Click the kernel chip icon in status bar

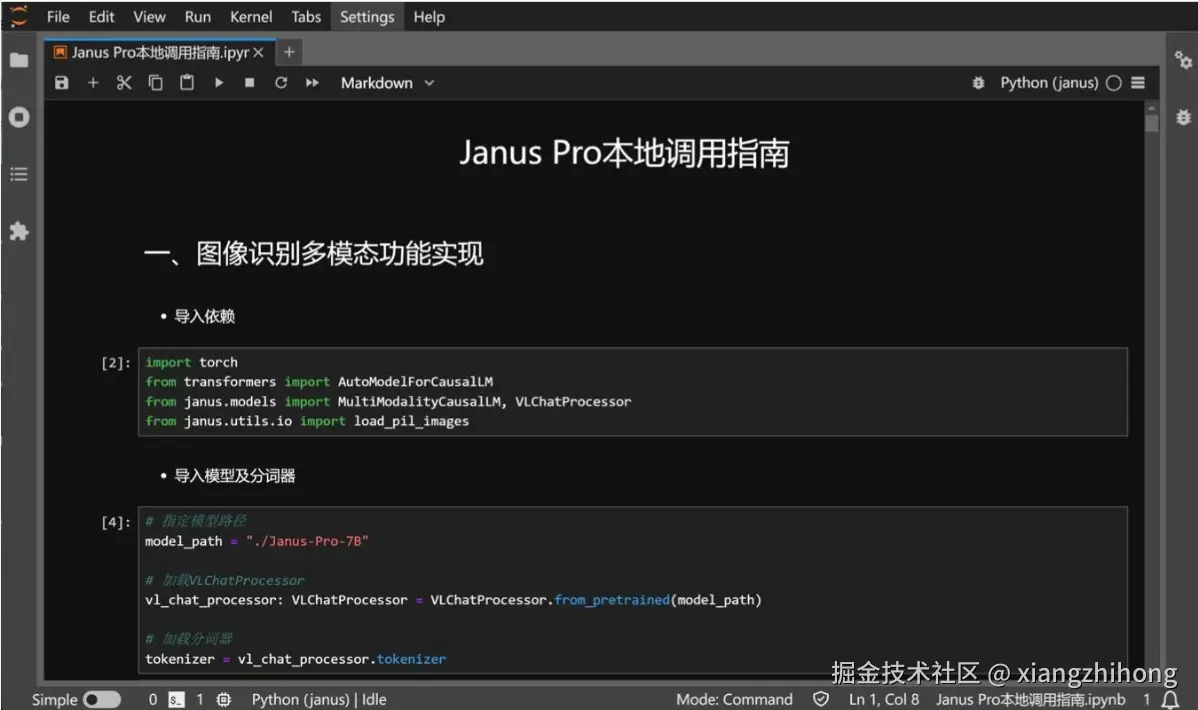pyautogui.click(x=223, y=699)
